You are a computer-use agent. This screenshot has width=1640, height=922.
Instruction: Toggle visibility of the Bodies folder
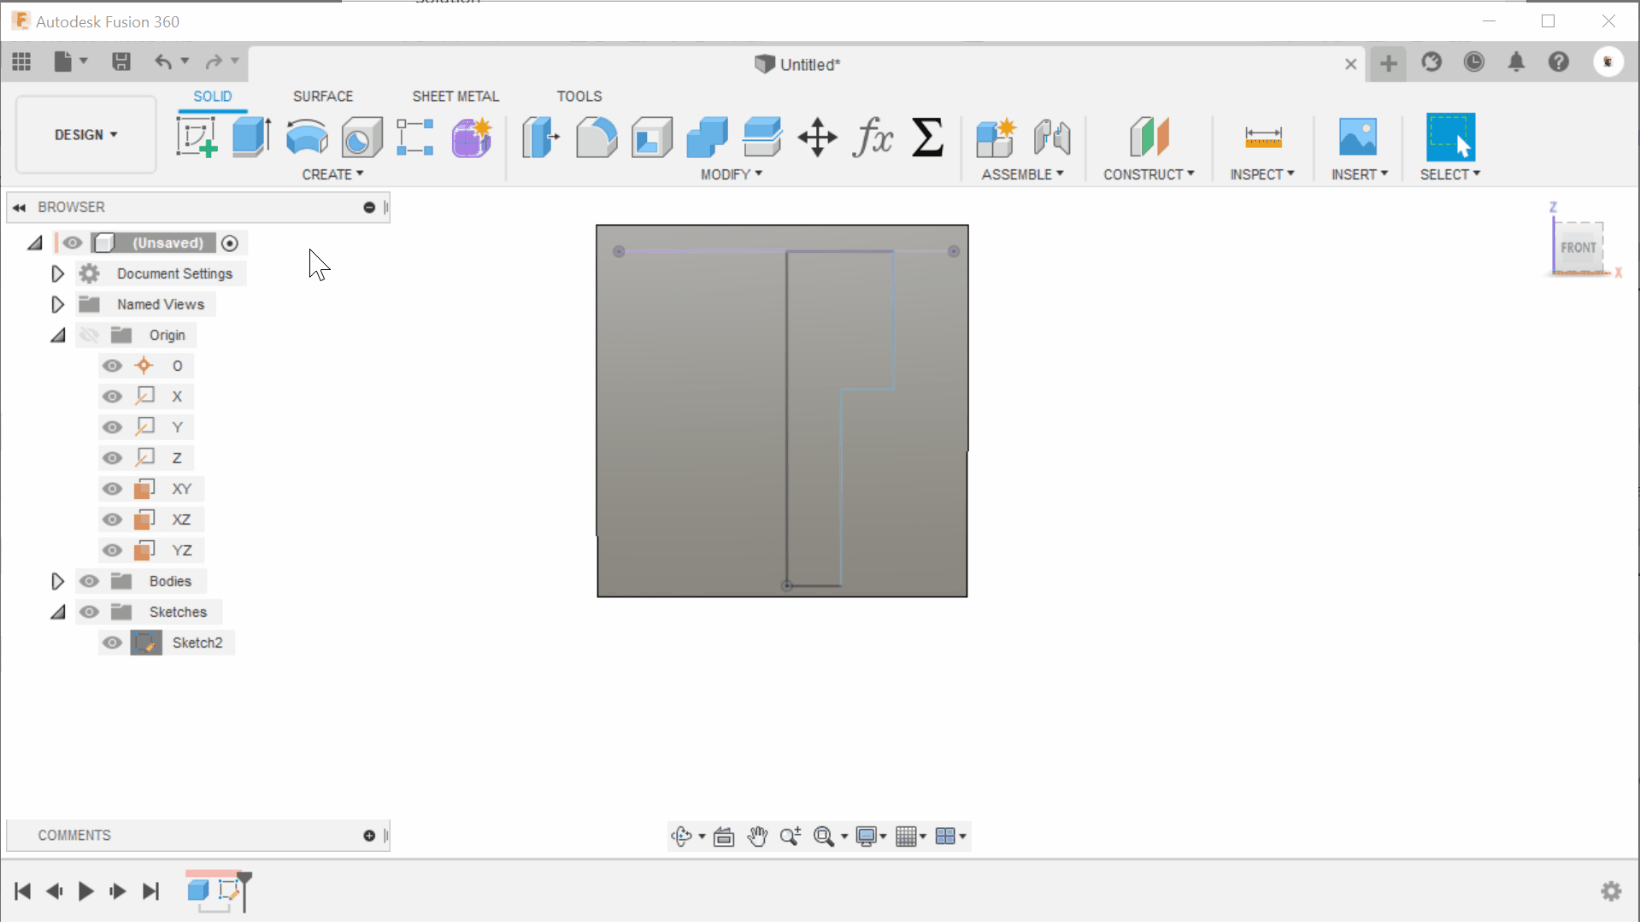point(89,581)
